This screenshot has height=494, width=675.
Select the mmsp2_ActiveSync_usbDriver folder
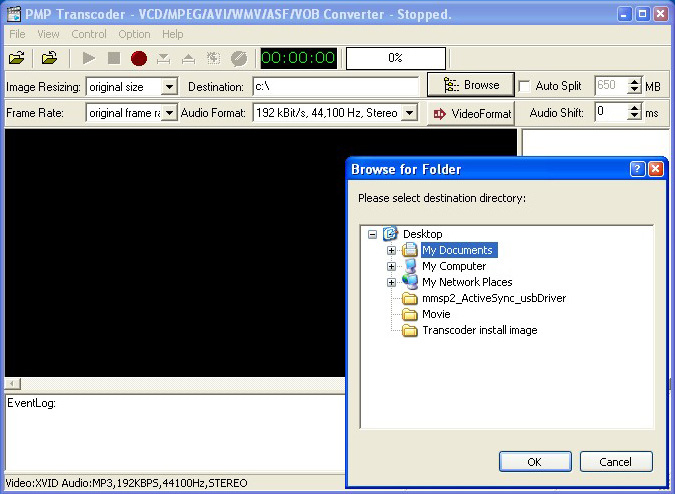point(494,298)
